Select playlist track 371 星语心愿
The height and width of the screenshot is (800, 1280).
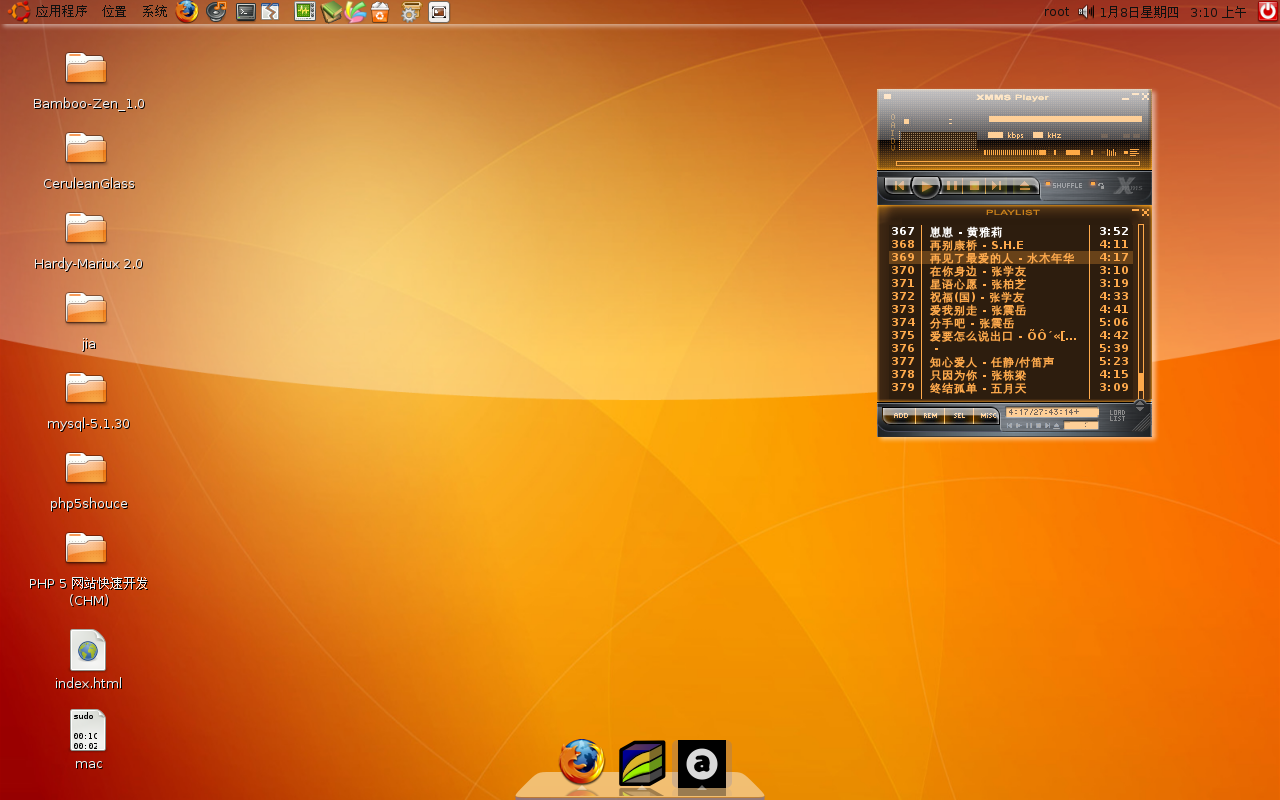[x=1010, y=284]
